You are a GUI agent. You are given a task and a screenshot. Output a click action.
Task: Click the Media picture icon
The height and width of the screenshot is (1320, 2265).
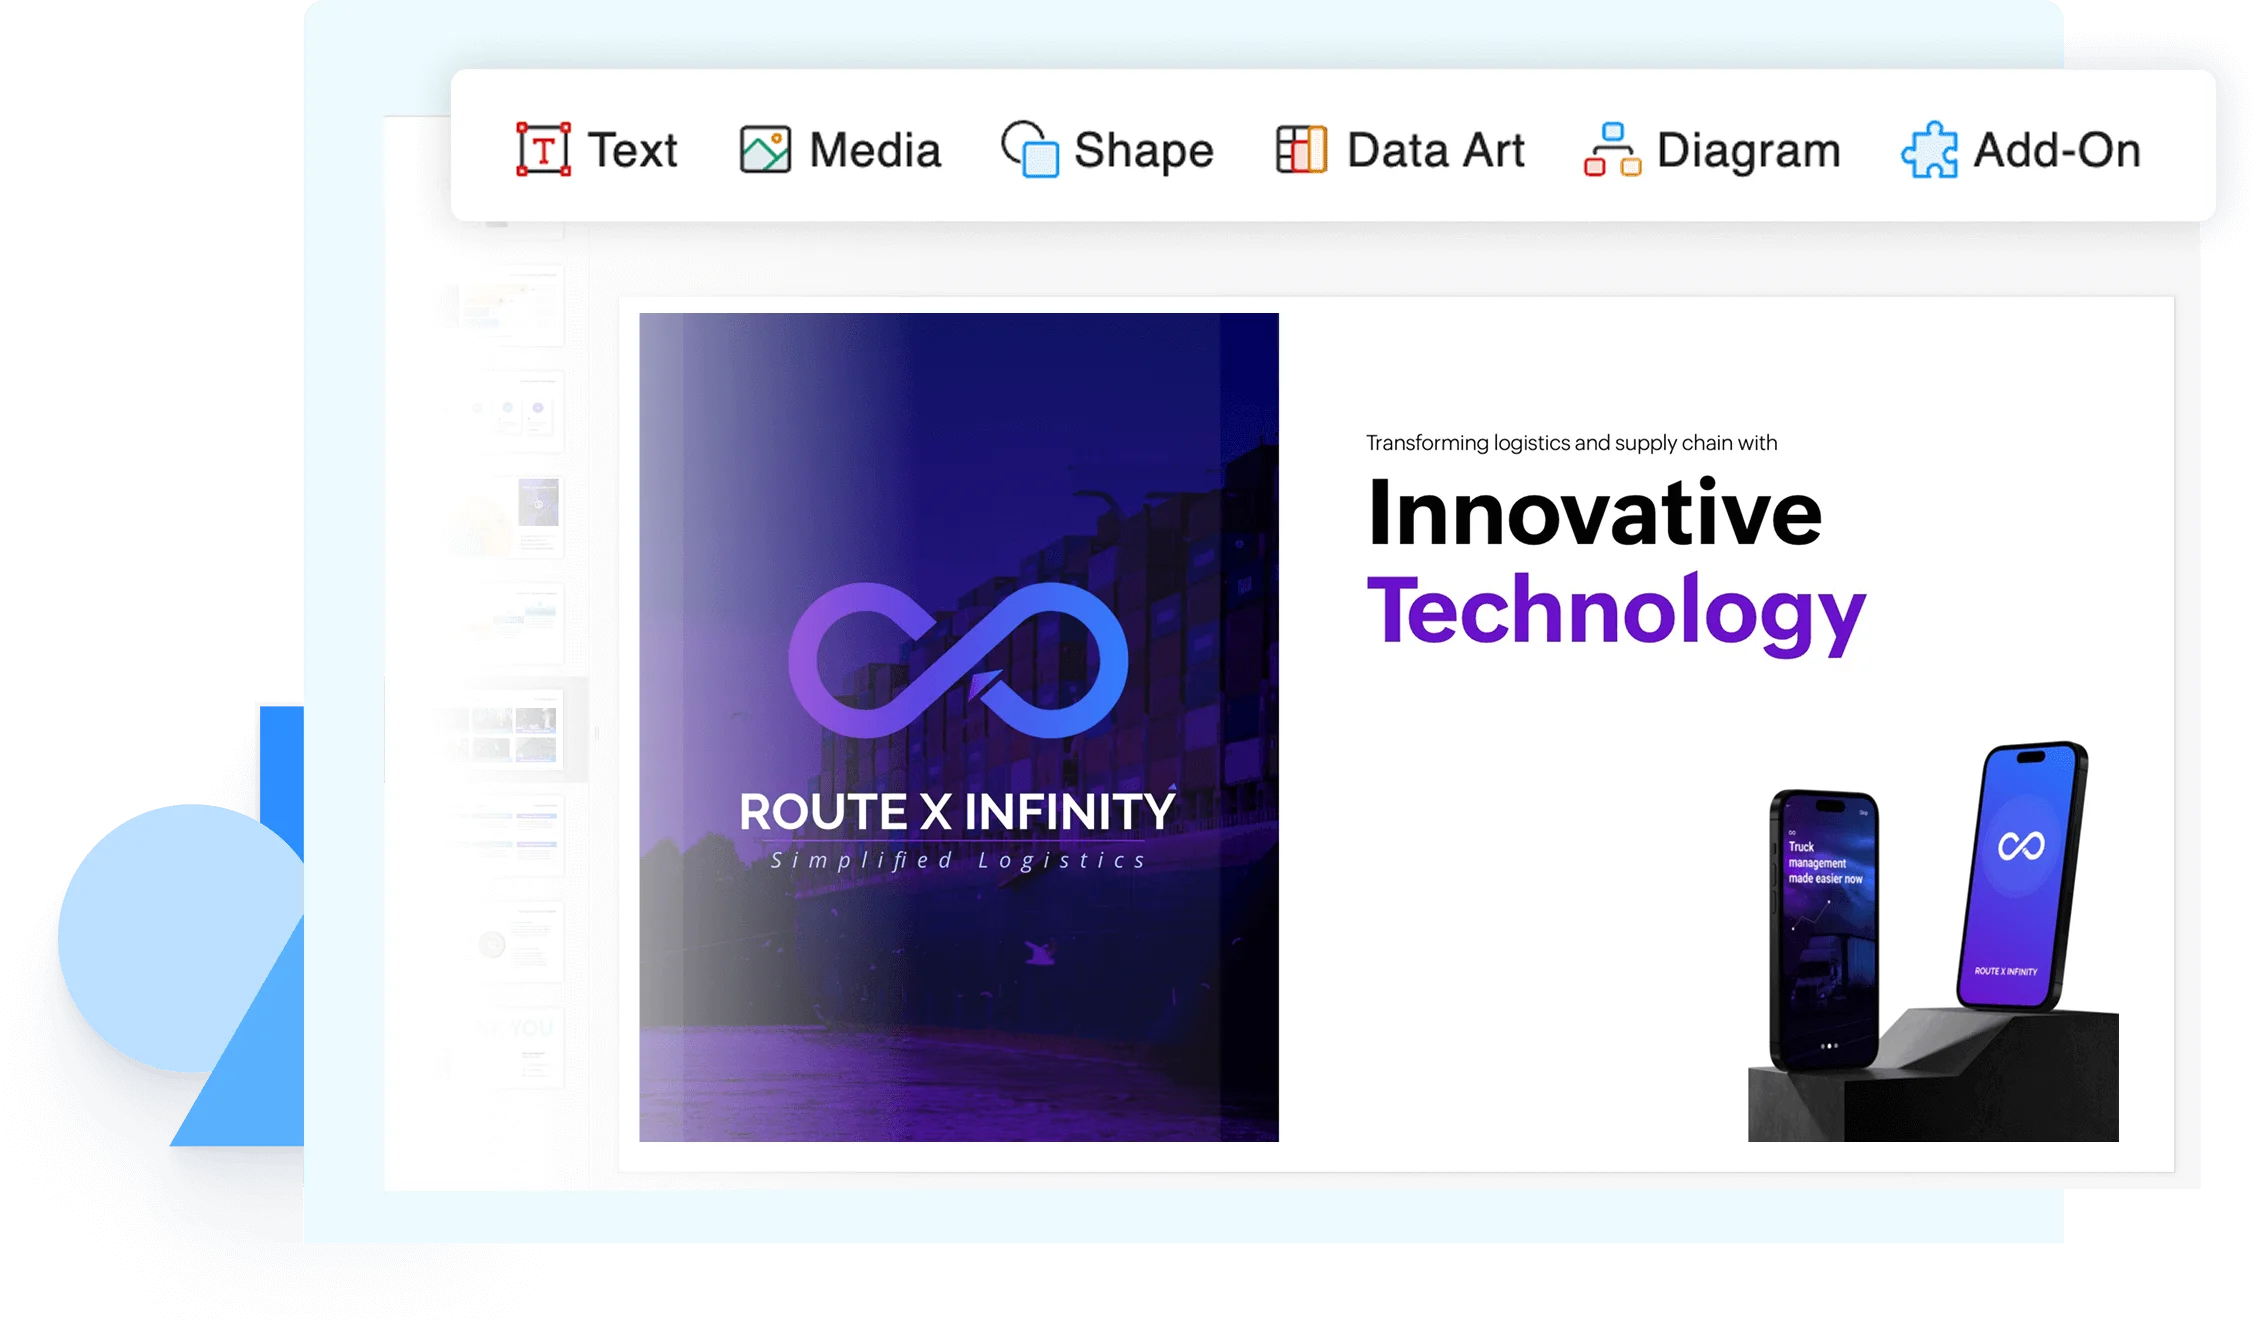tap(765, 150)
